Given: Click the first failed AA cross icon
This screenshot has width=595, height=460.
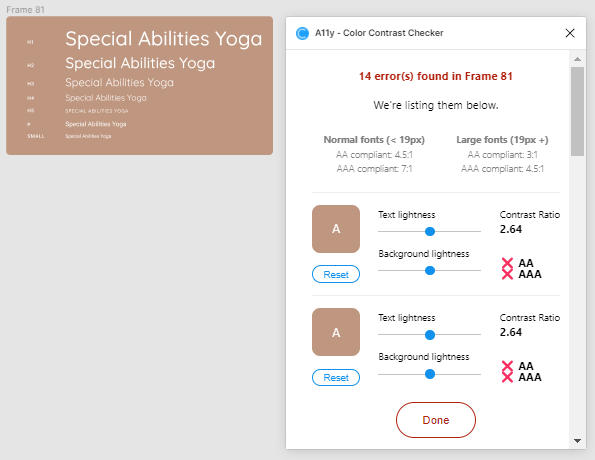Looking at the screenshot, I should [x=507, y=263].
